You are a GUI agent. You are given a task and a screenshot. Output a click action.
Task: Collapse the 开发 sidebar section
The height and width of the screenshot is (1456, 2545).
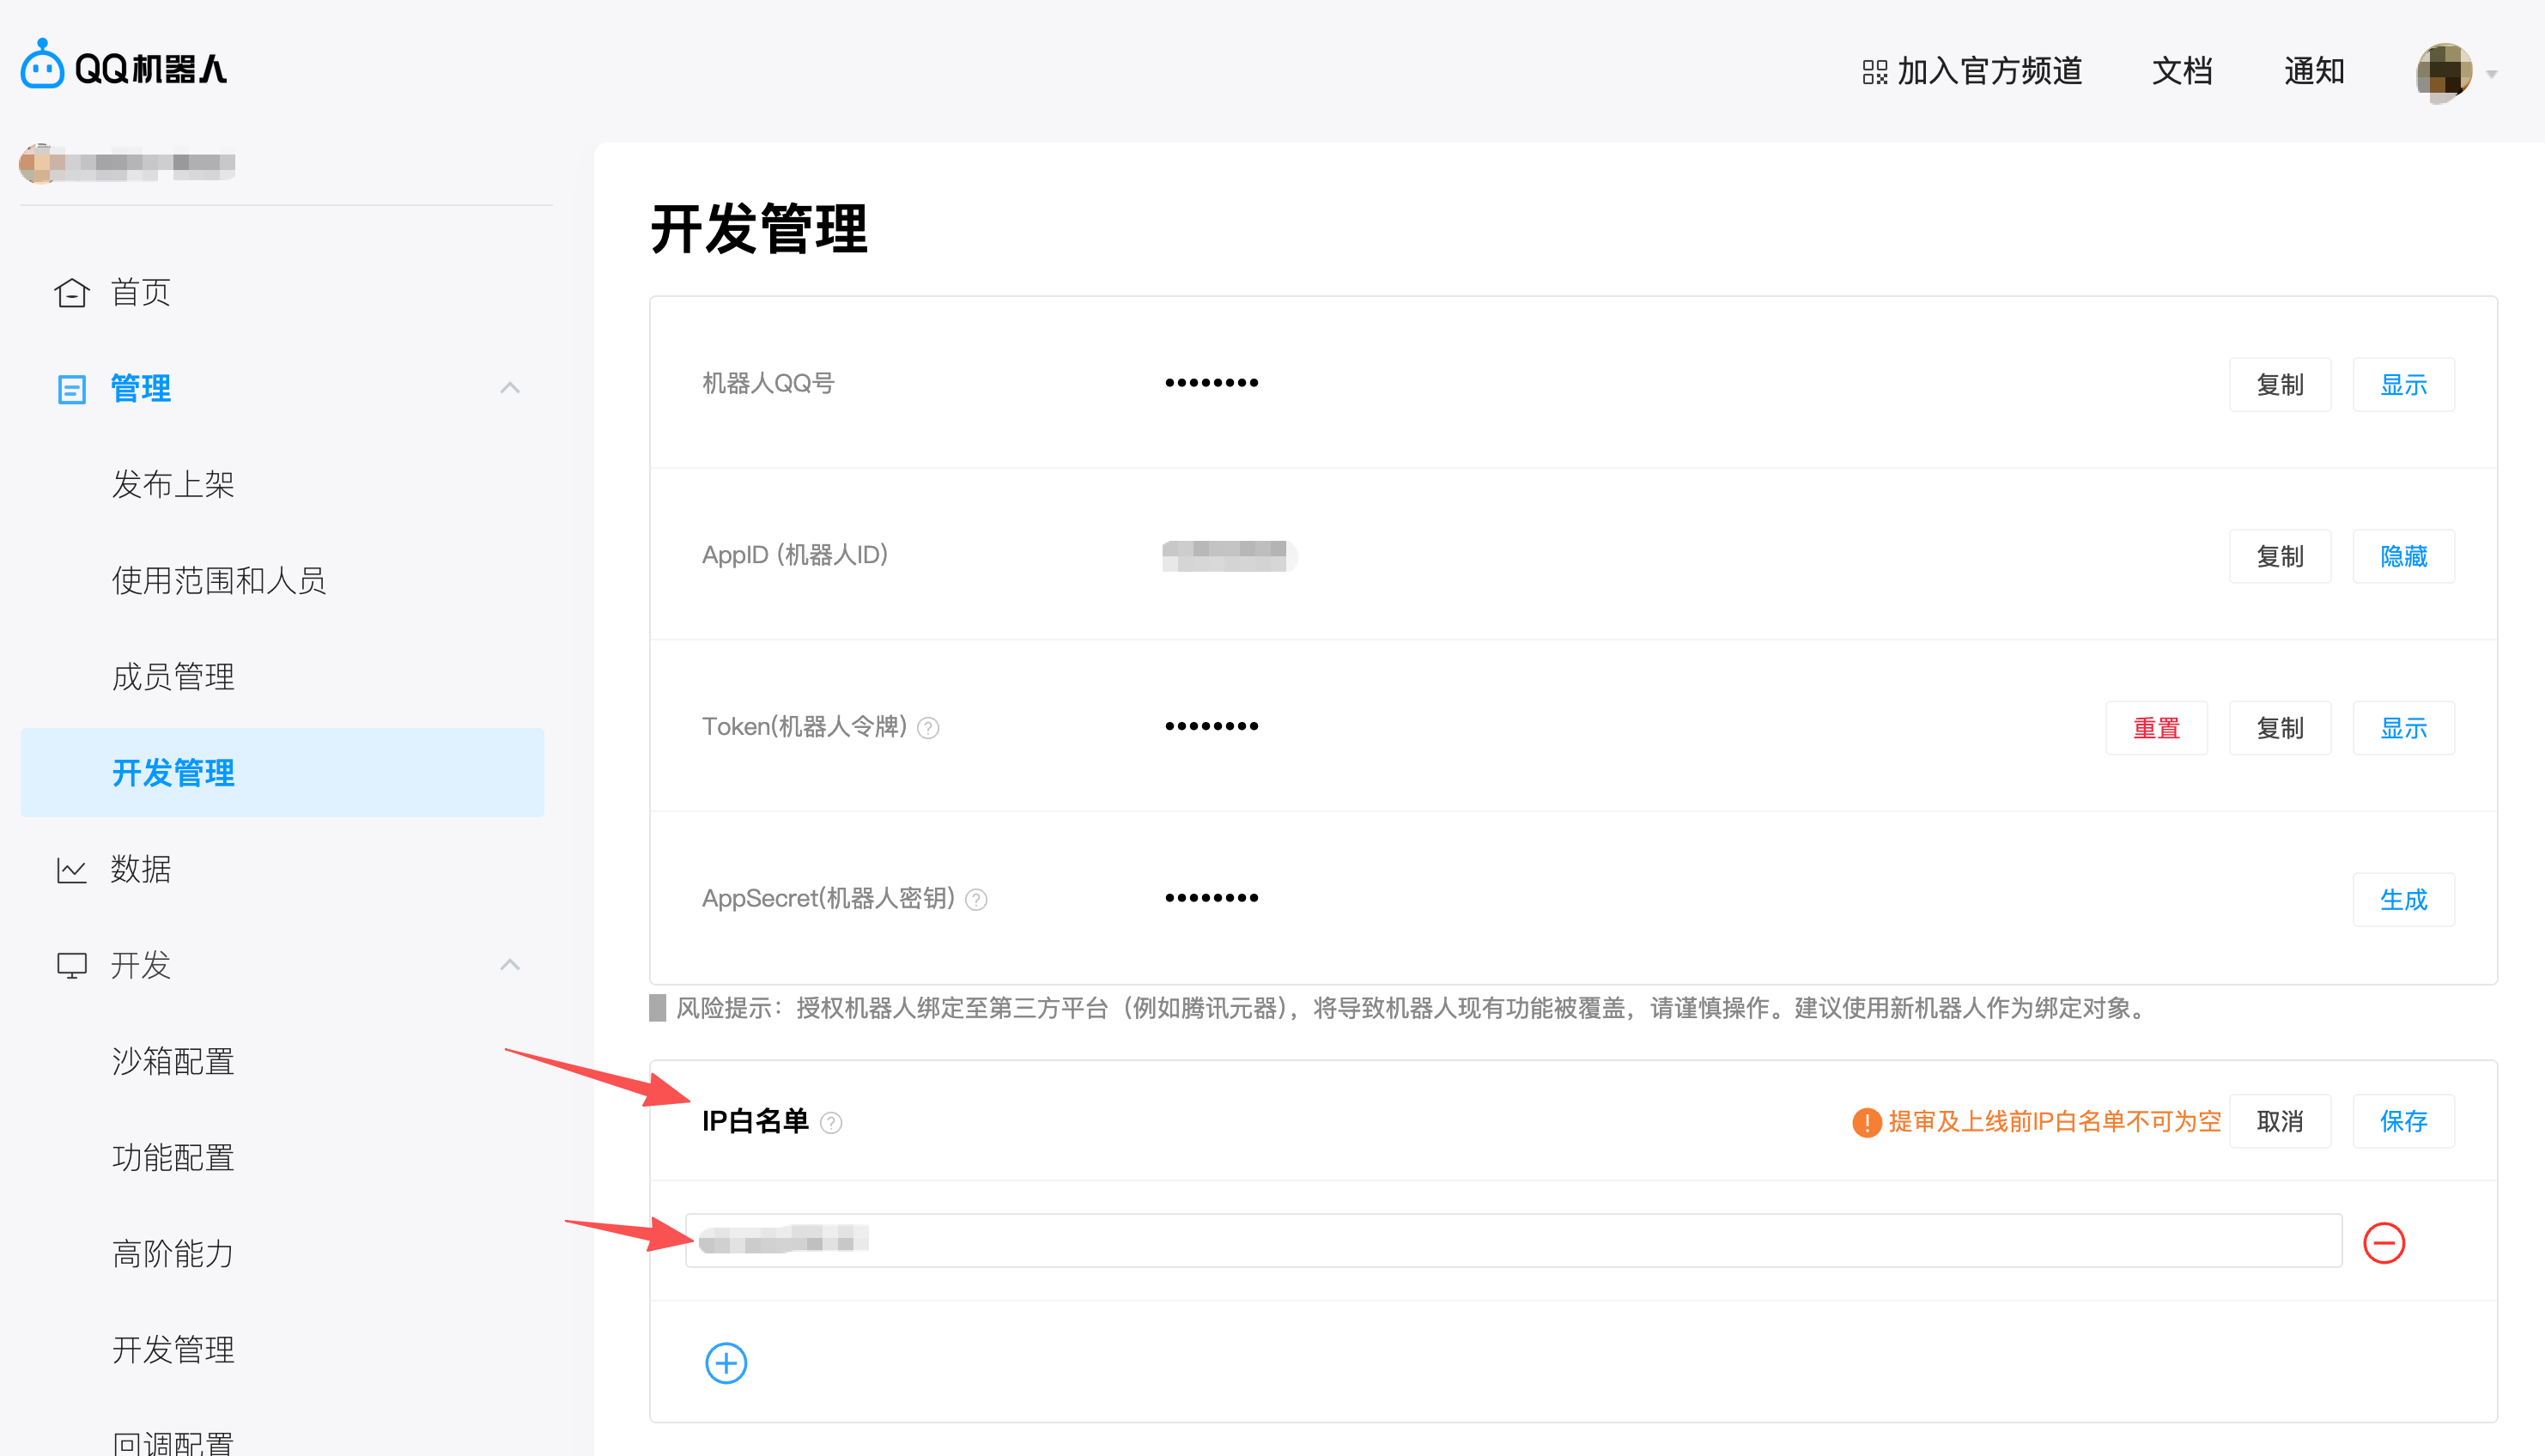(511, 964)
